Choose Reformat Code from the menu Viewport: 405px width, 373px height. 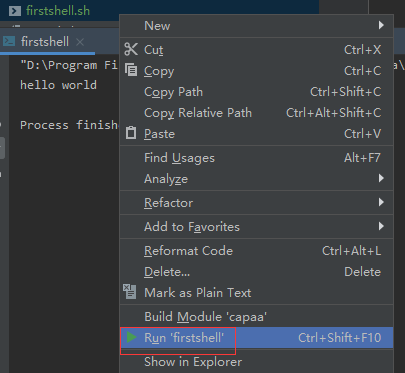click(x=256, y=251)
